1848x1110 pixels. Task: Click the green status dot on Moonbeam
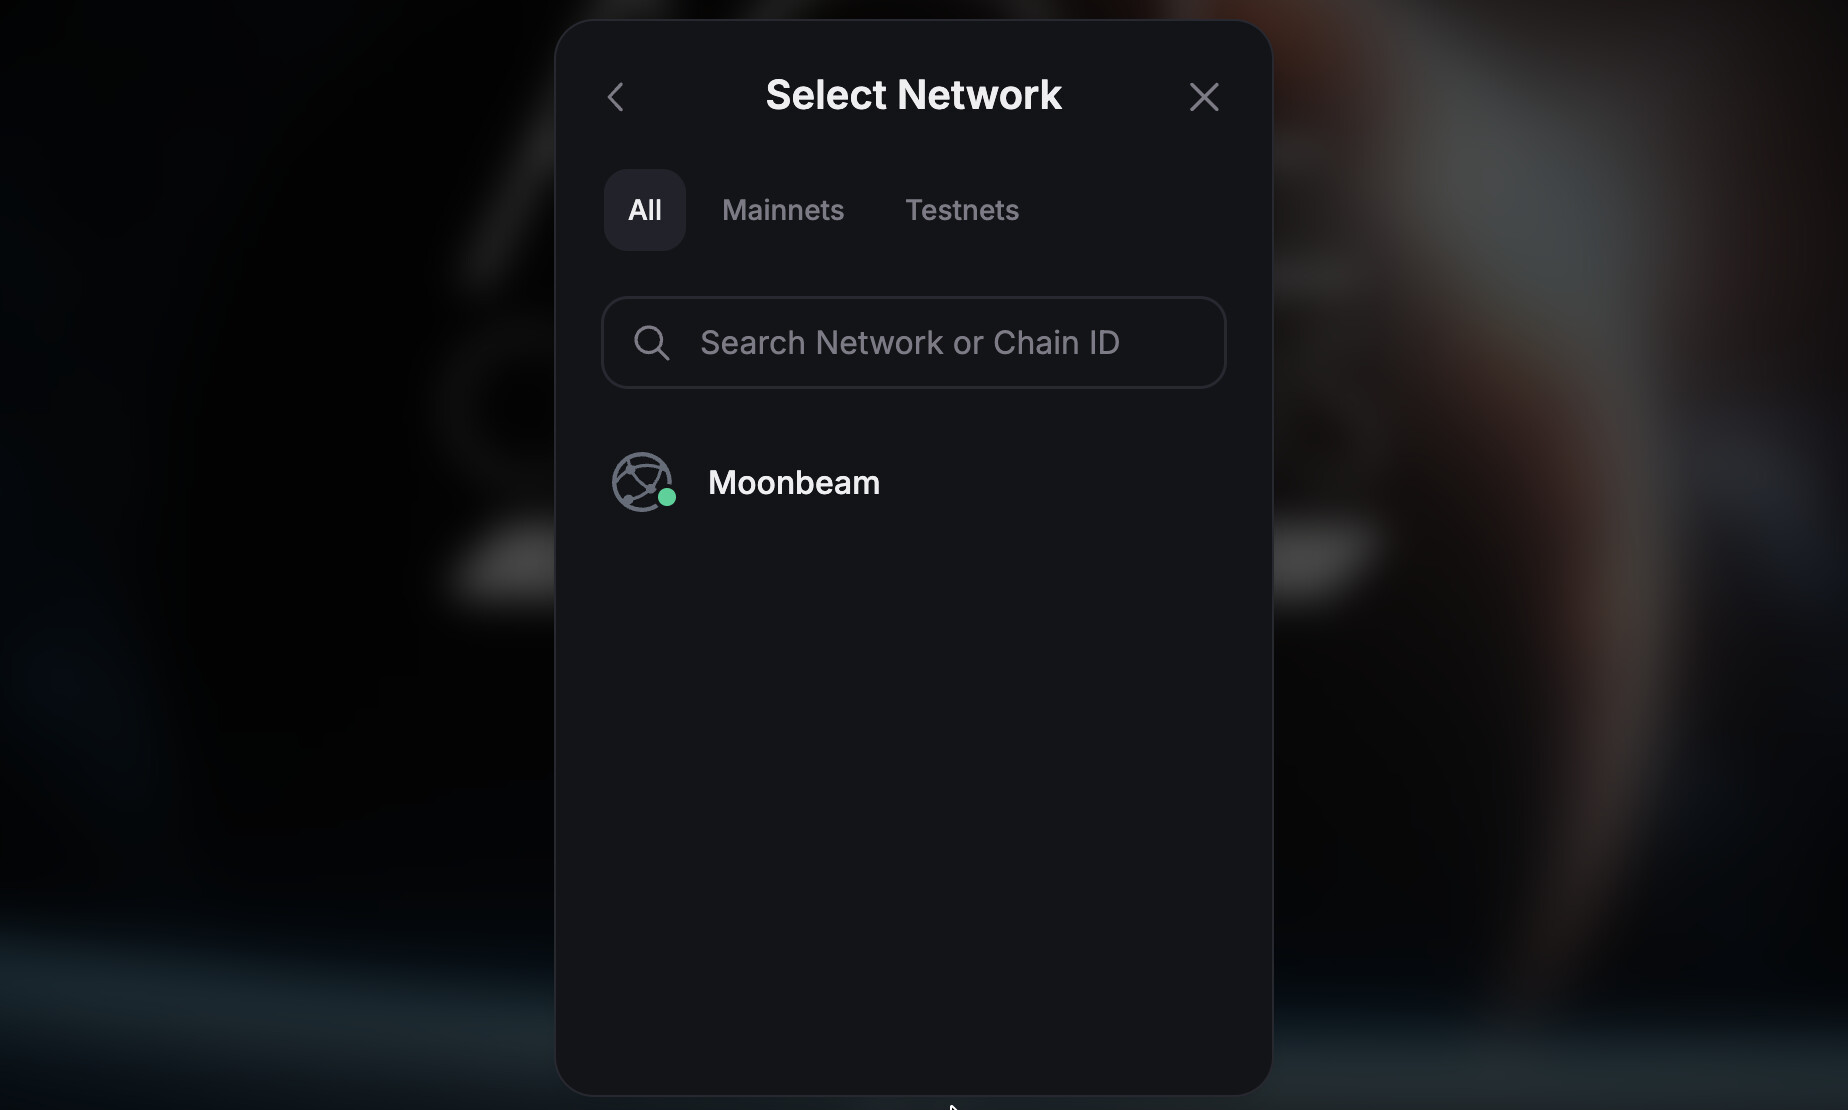(667, 497)
